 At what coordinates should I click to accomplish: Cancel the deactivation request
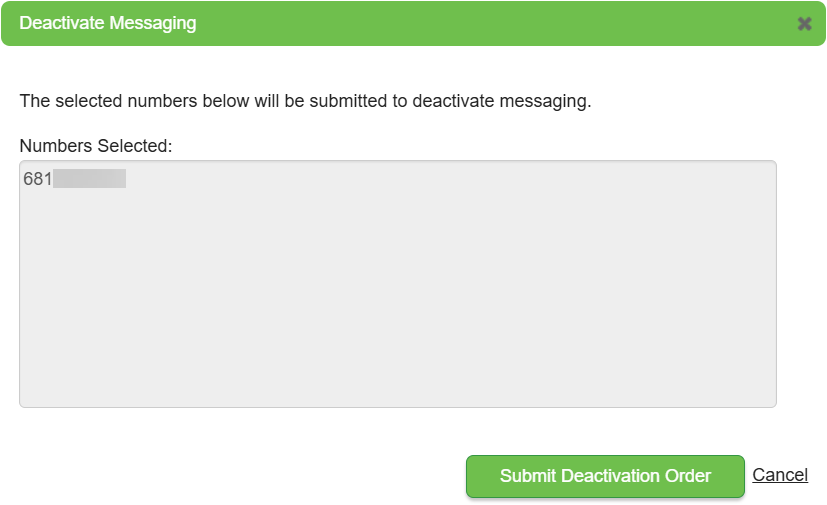[780, 475]
